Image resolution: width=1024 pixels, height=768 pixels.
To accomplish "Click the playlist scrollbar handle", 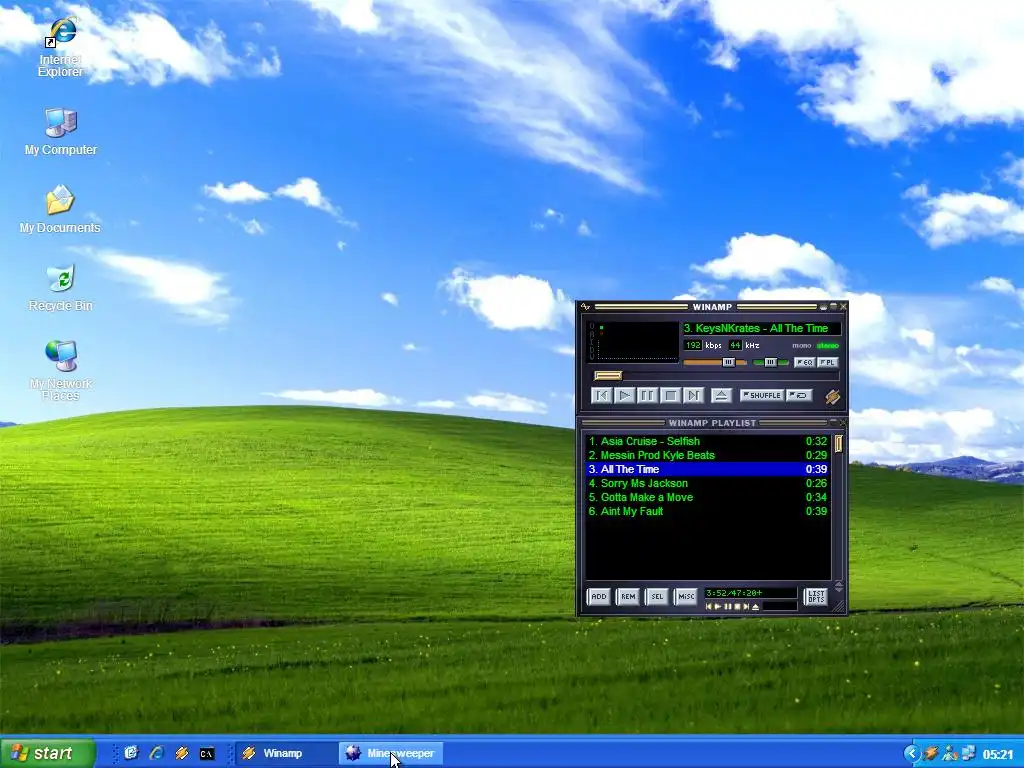I will click(x=839, y=444).
